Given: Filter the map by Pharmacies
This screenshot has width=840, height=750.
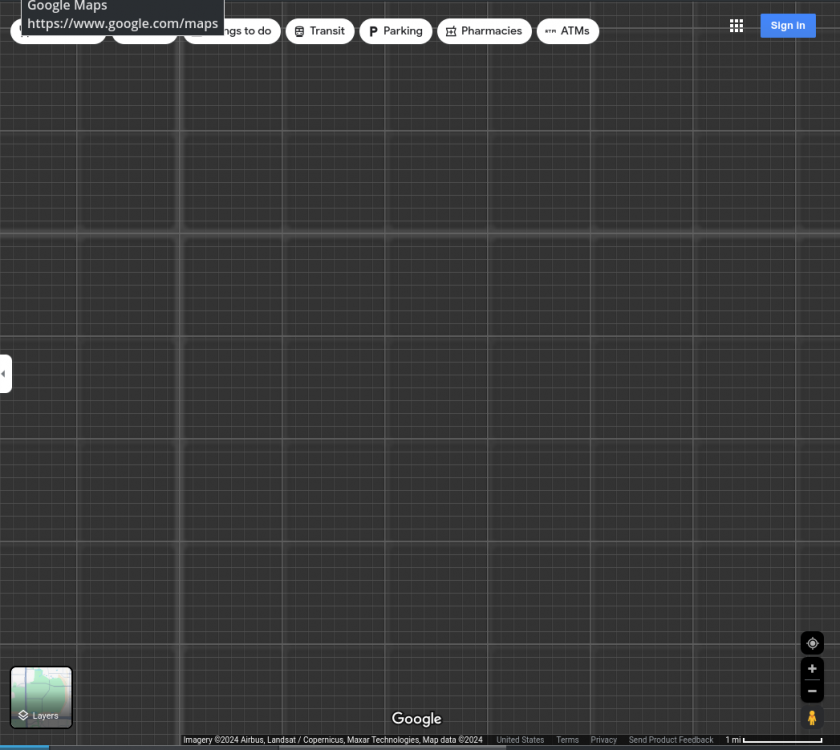Looking at the screenshot, I should [484, 31].
